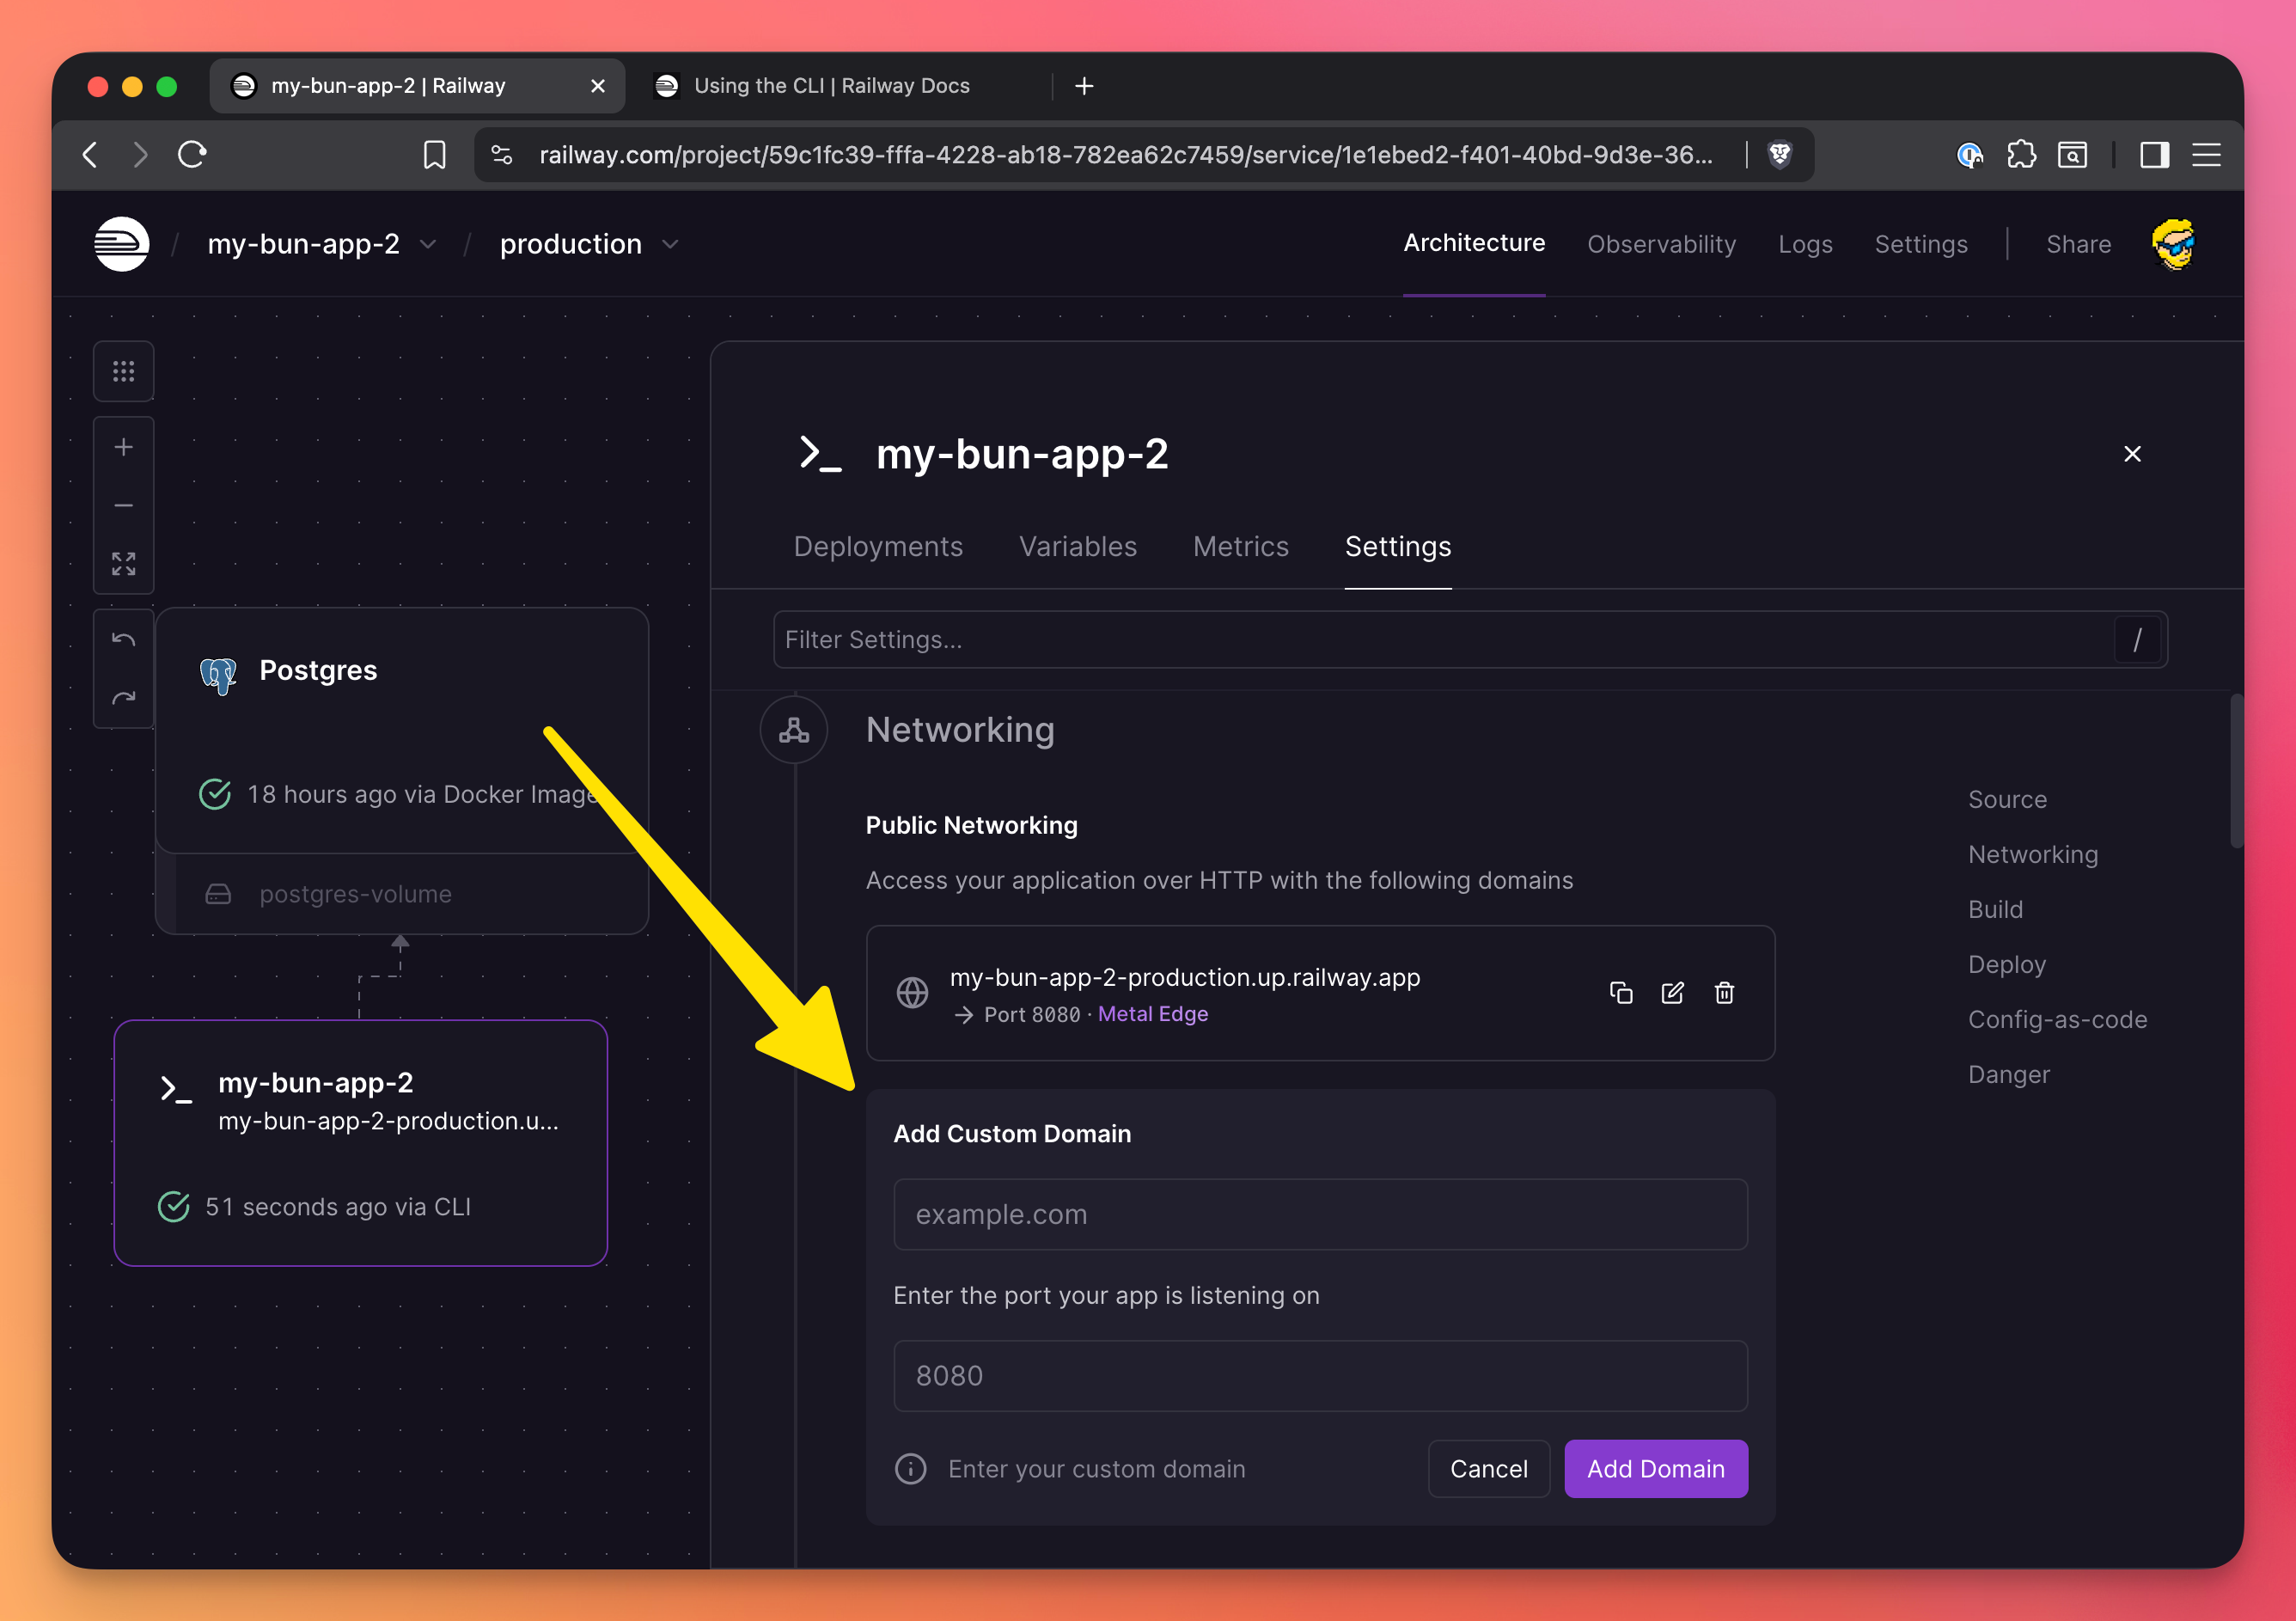
Task: Click the grid layout icon on canvas toolbar
Action: (123, 372)
